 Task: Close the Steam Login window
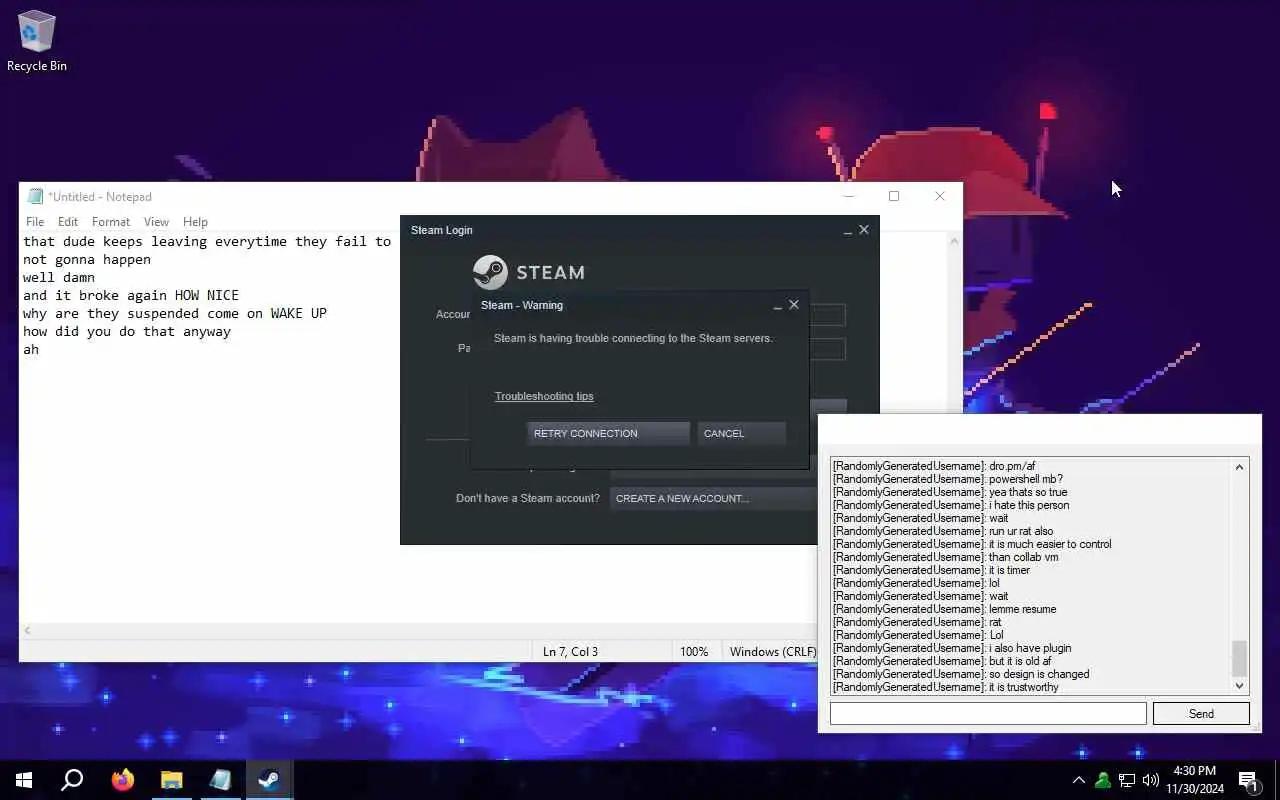[864, 230]
